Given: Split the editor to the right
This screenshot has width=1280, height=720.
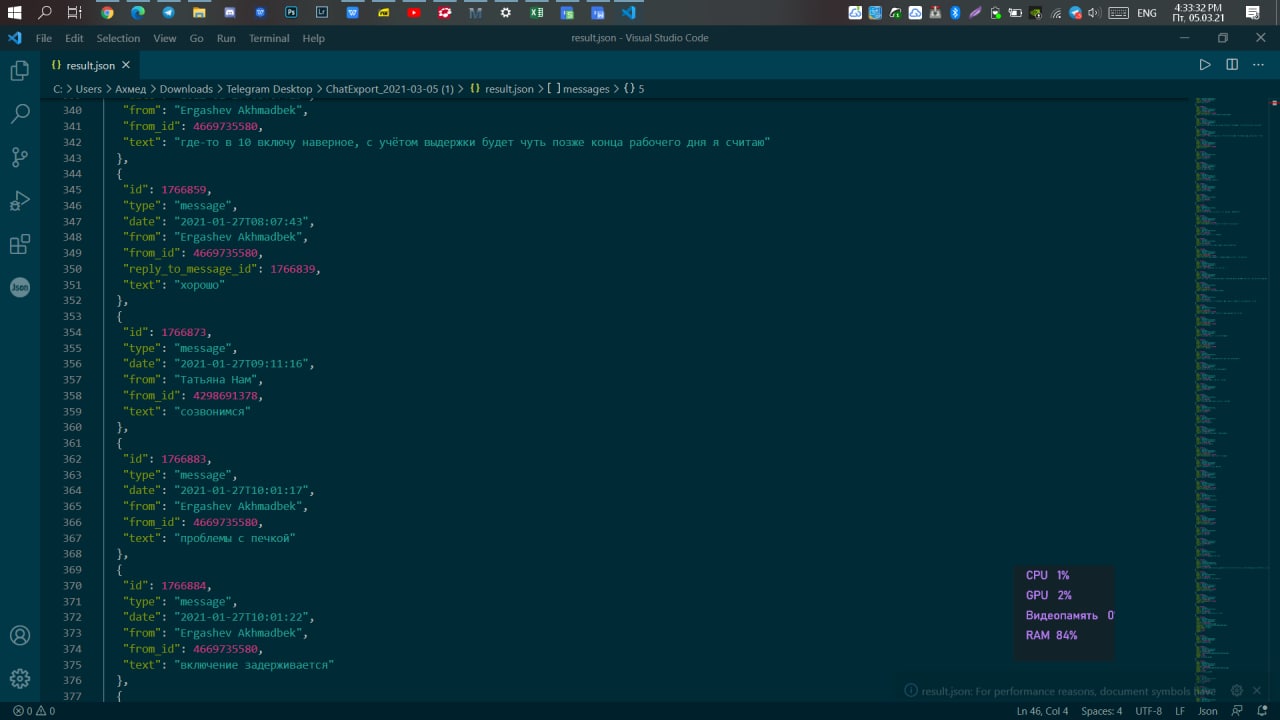Looking at the screenshot, I should [1232, 65].
